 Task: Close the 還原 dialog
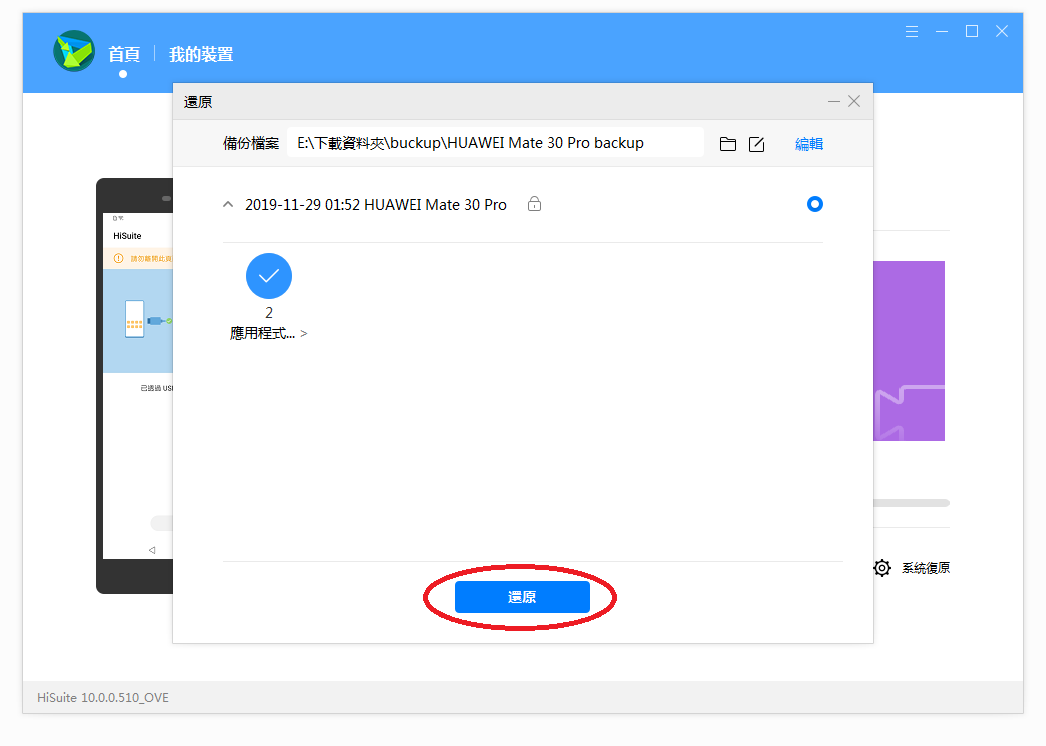pos(854,101)
